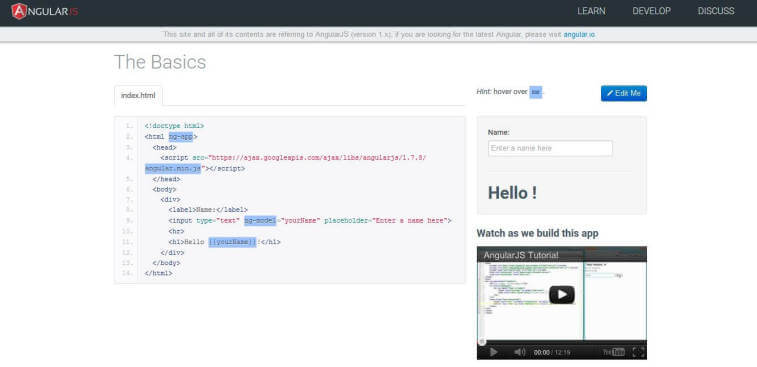Open the DISCUSS menu

tap(716, 11)
